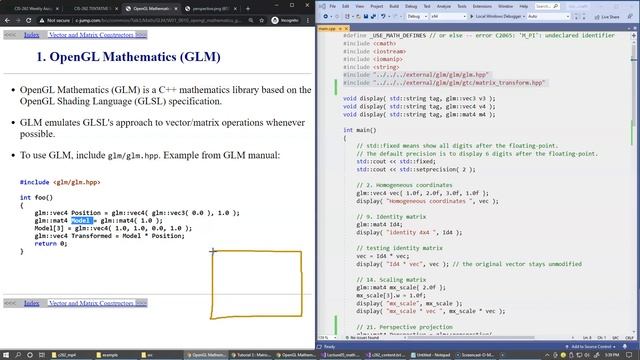Open Visual Studio Build menu
This screenshot has height=360, width=640.
[394, 6]
